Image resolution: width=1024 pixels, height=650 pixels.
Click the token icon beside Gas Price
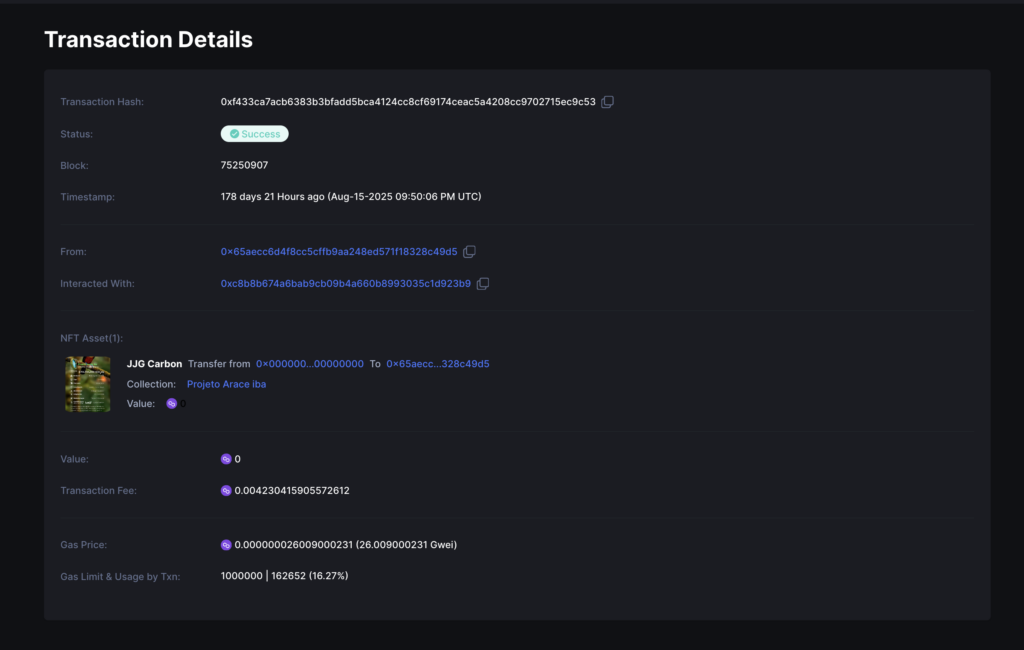[226, 545]
